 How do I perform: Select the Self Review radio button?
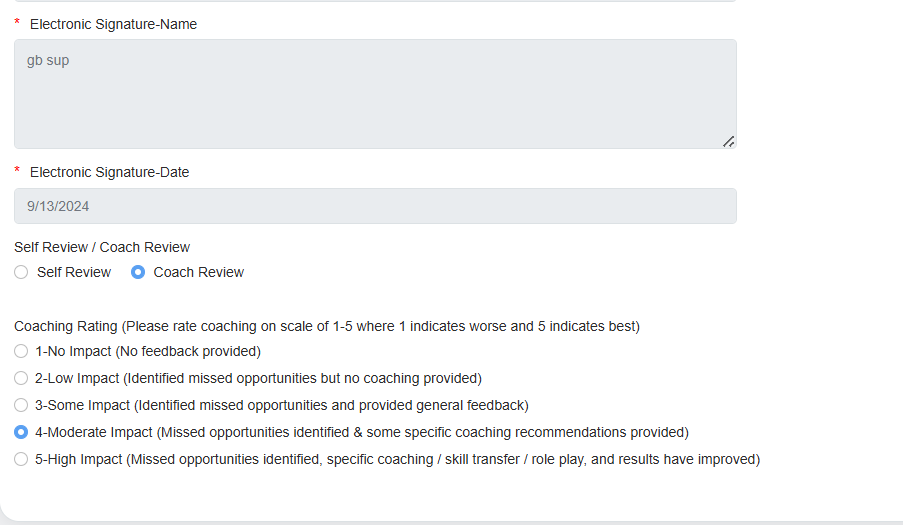point(21,272)
